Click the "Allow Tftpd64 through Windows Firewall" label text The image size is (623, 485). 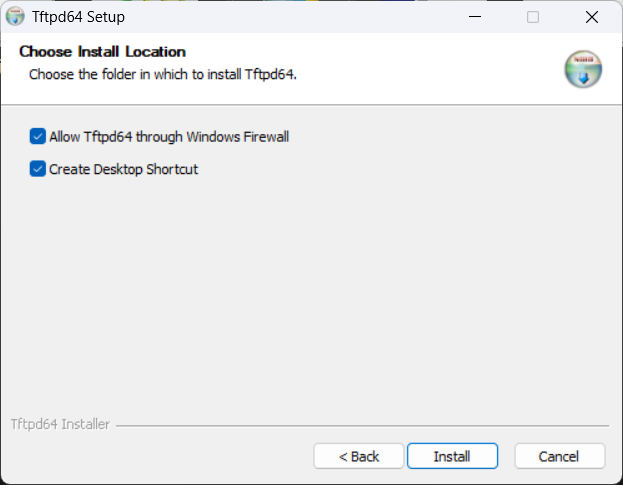(169, 136)
